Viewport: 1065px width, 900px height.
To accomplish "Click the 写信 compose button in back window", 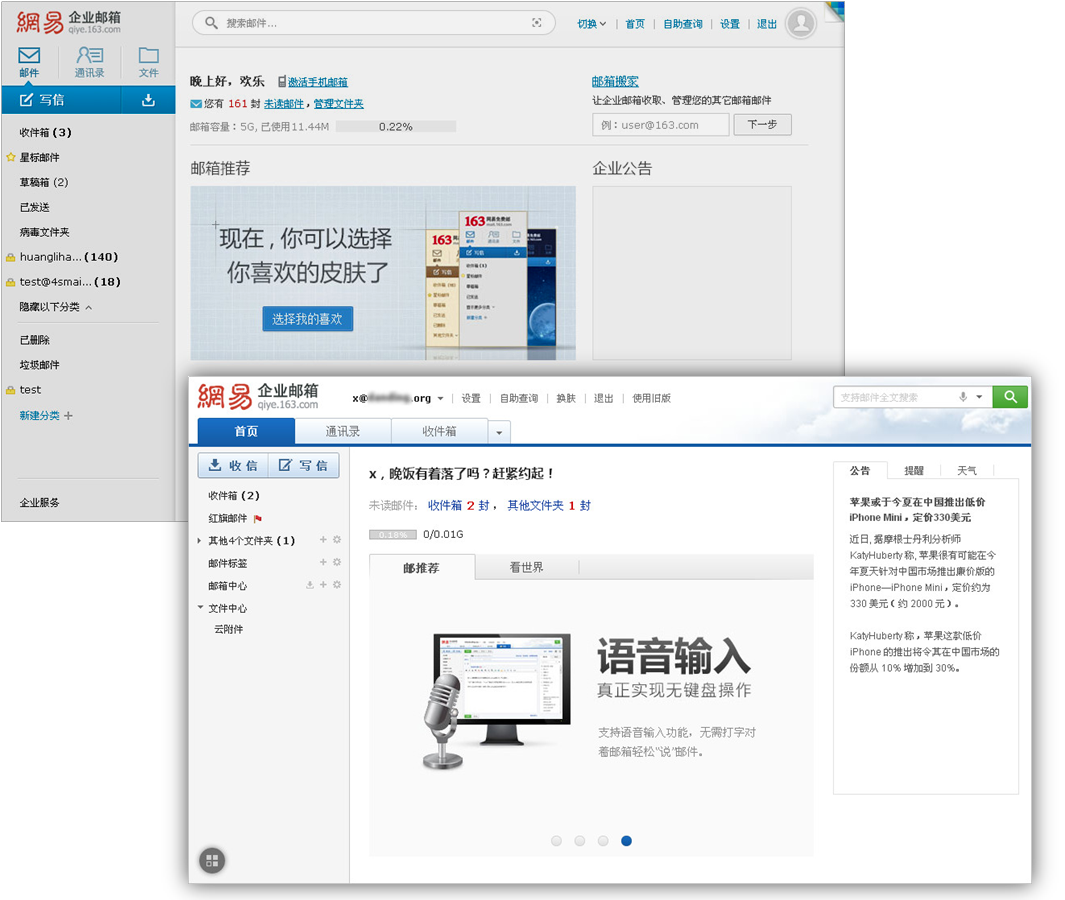I will pos(61,101).
